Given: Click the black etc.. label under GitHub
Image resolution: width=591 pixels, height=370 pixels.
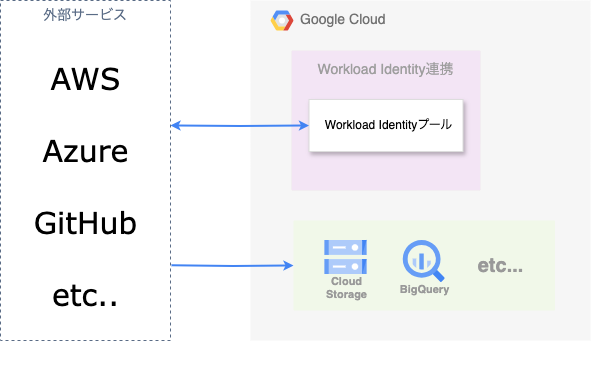Looking at the screenshot, I should [85, 296].
